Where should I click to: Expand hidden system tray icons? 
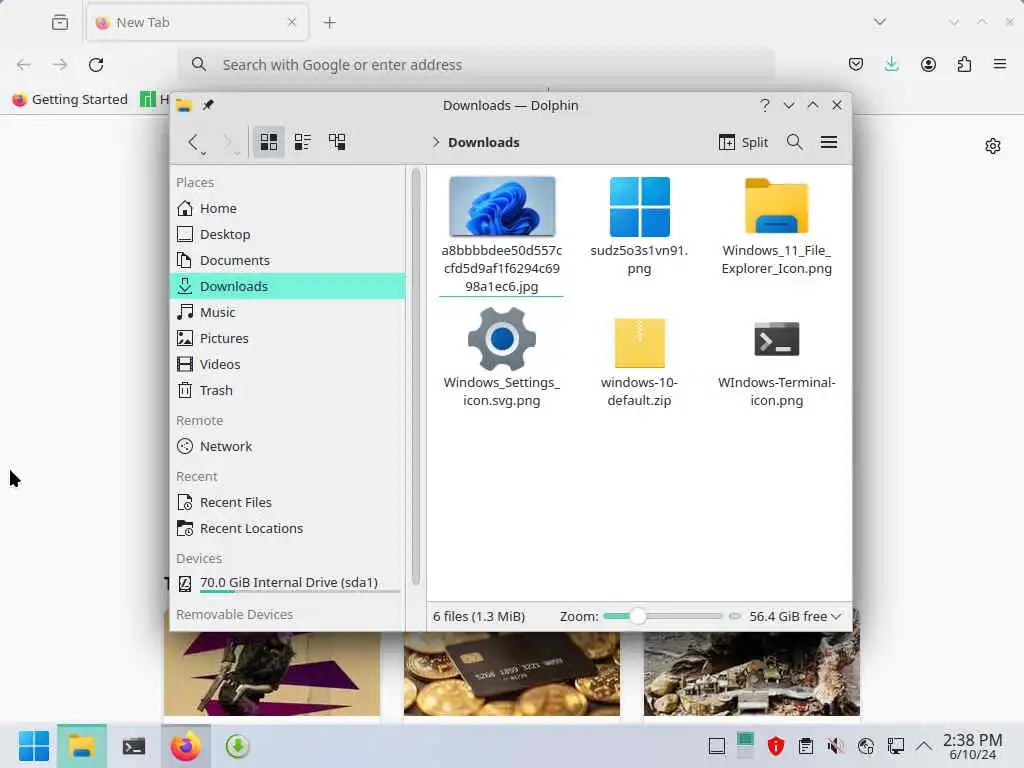pyautogui.click(x=923, y=746)
